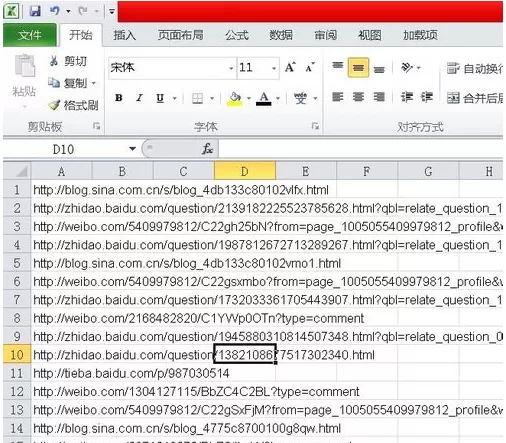Toggle underline formatting

(x=160, y=98)
